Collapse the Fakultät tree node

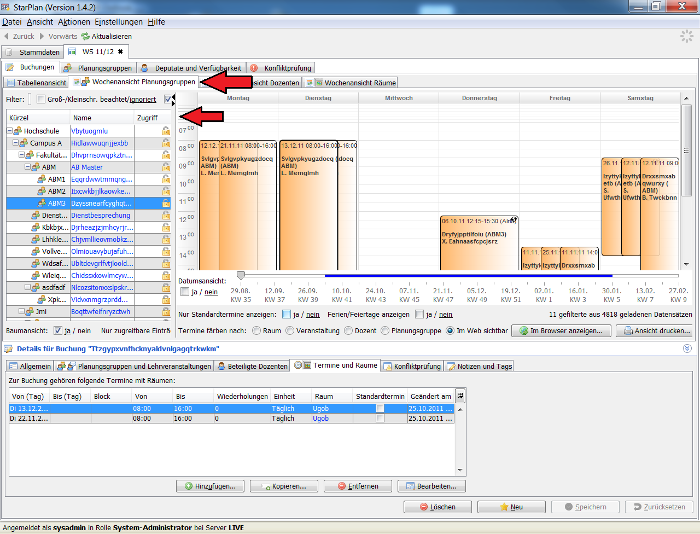coord(21,155)
